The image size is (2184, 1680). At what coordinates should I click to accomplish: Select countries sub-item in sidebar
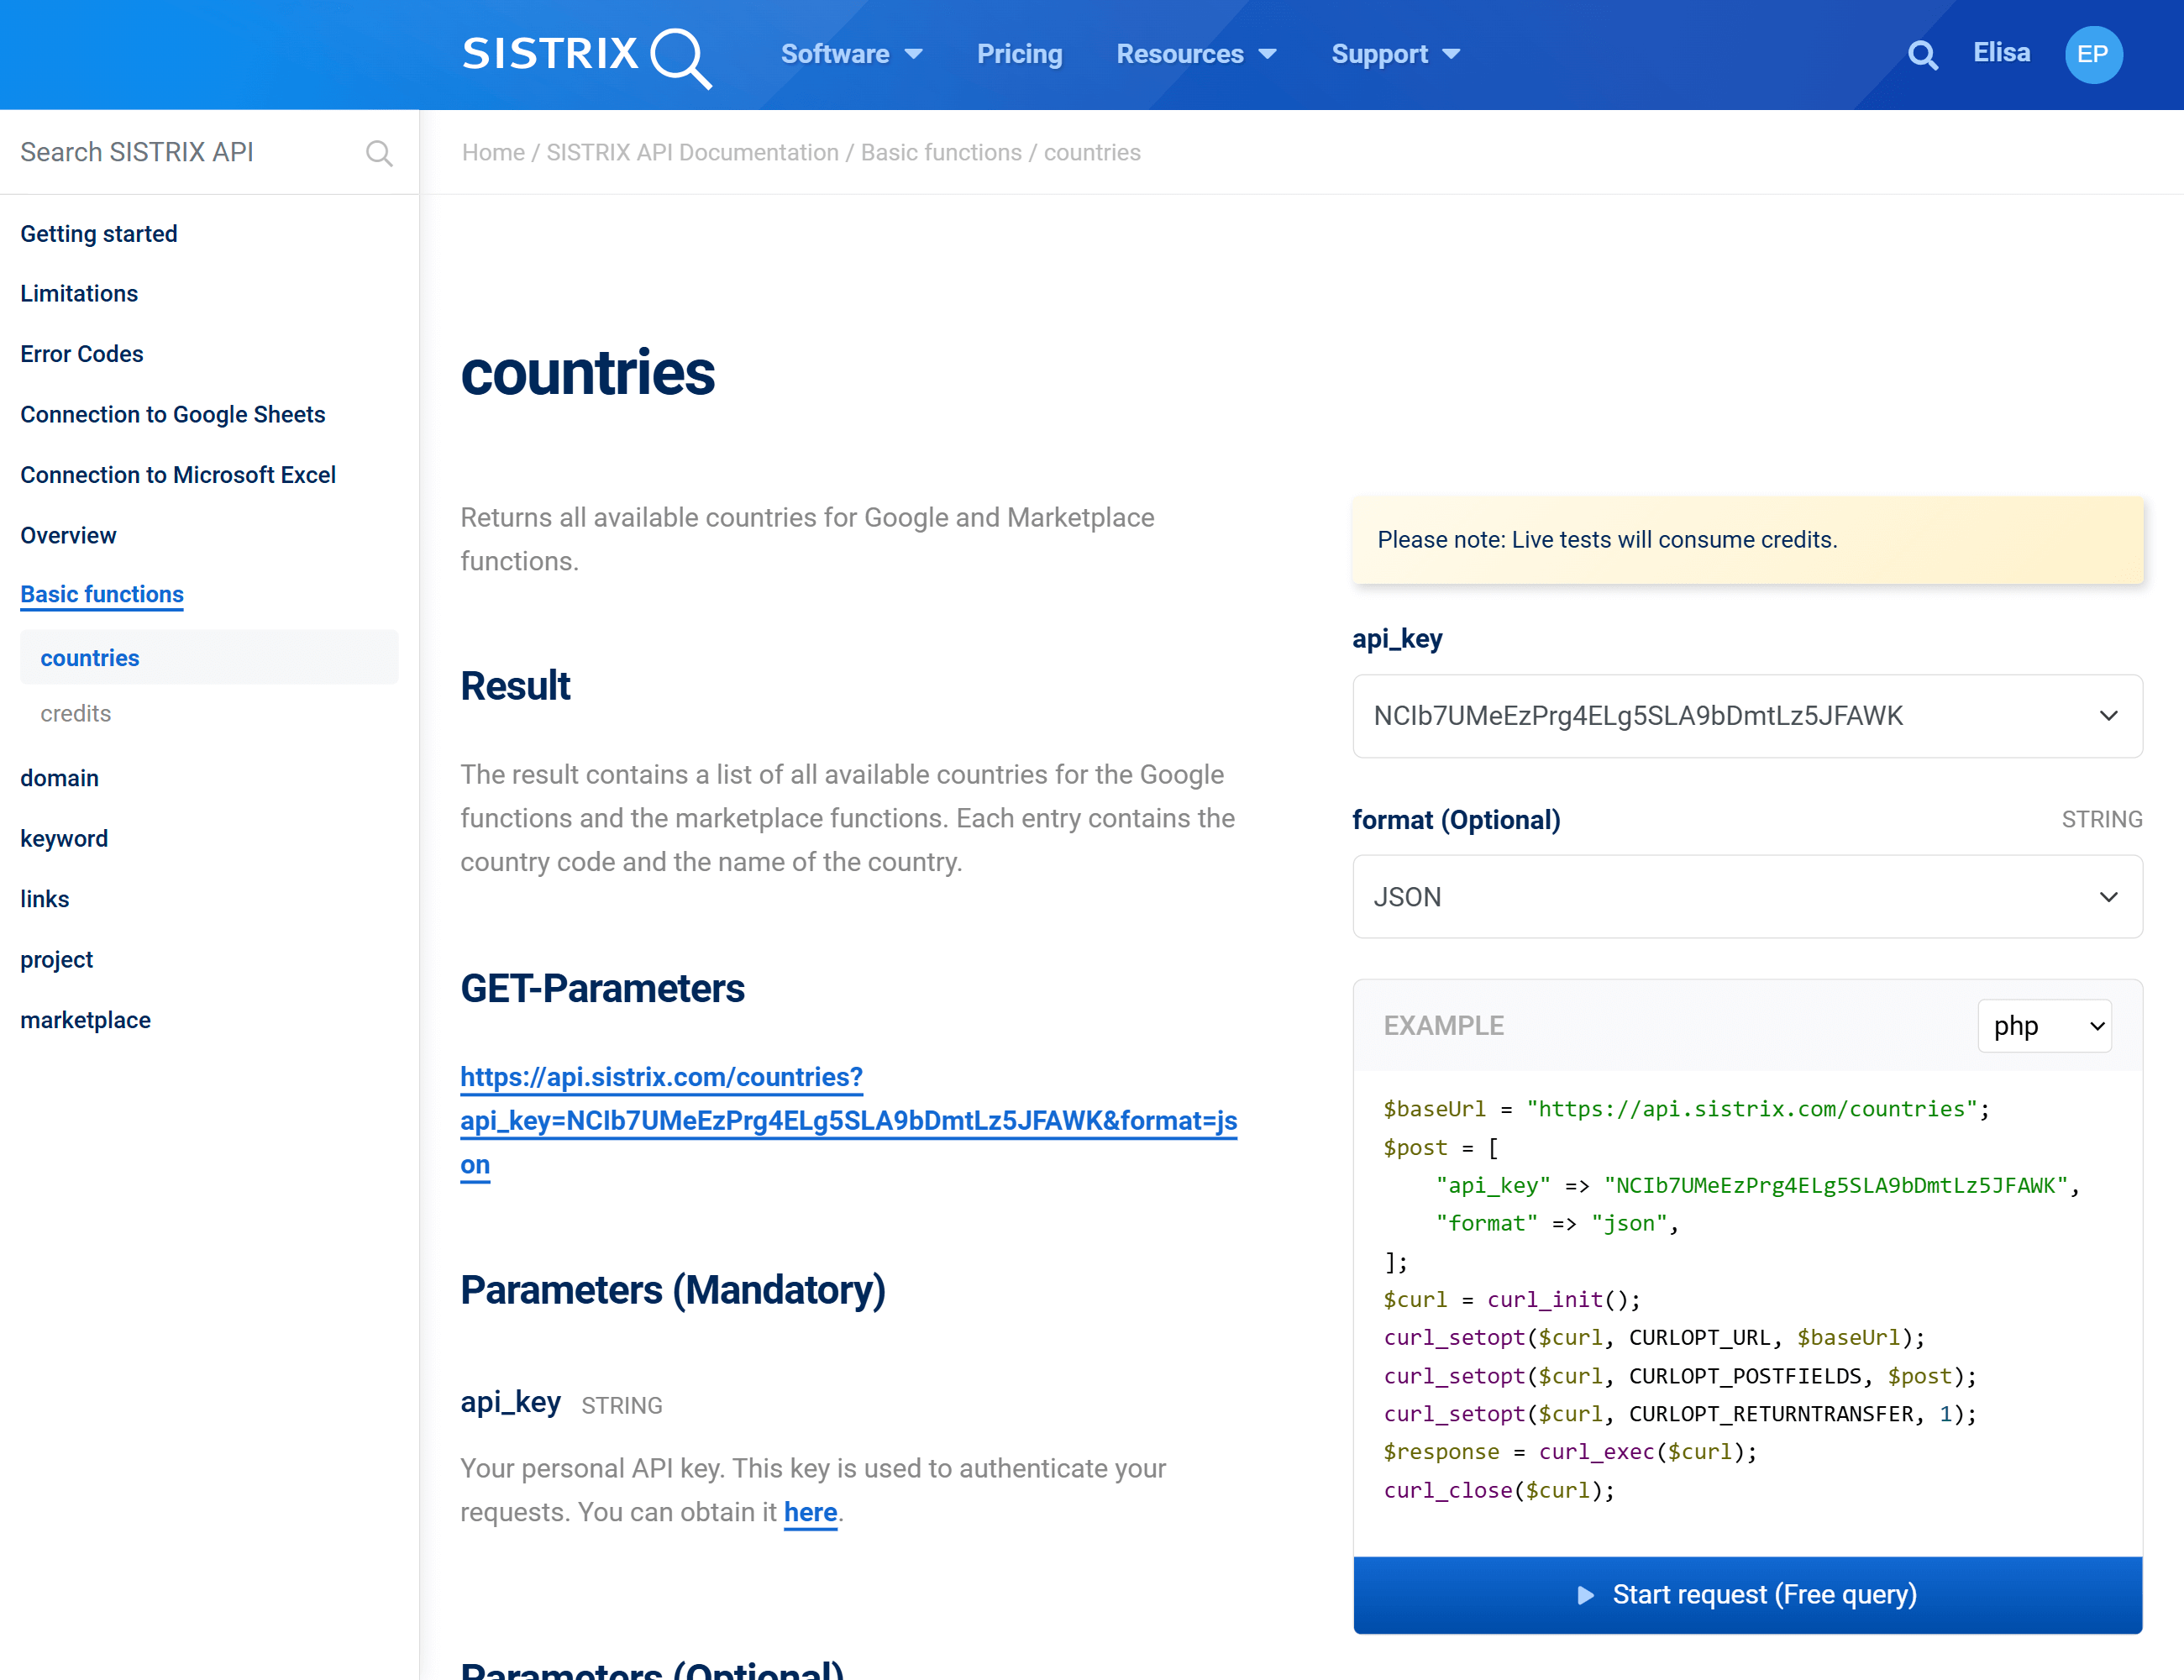209,657
